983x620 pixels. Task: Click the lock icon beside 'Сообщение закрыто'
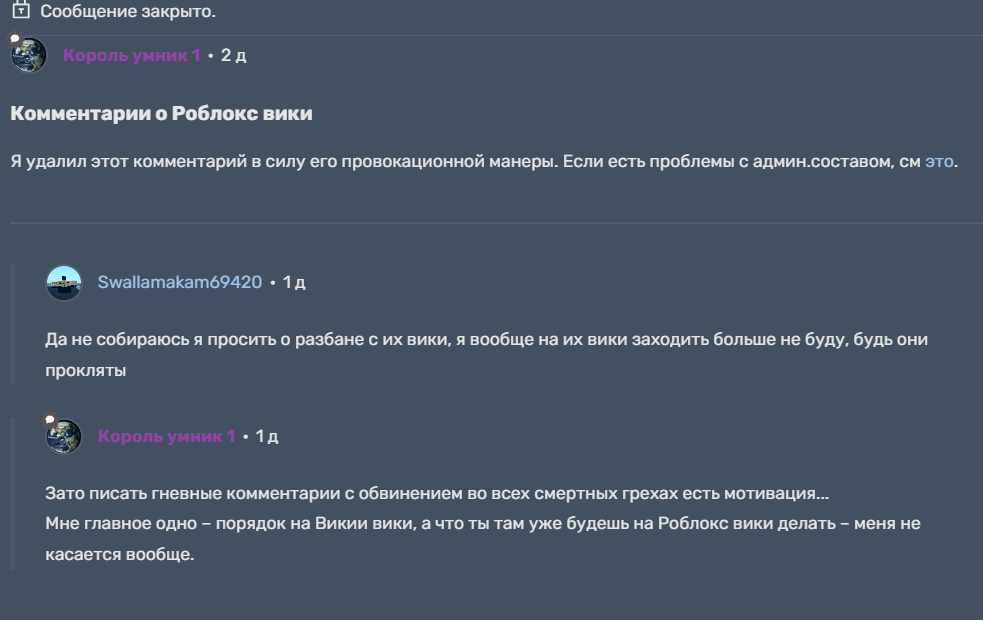19,12
